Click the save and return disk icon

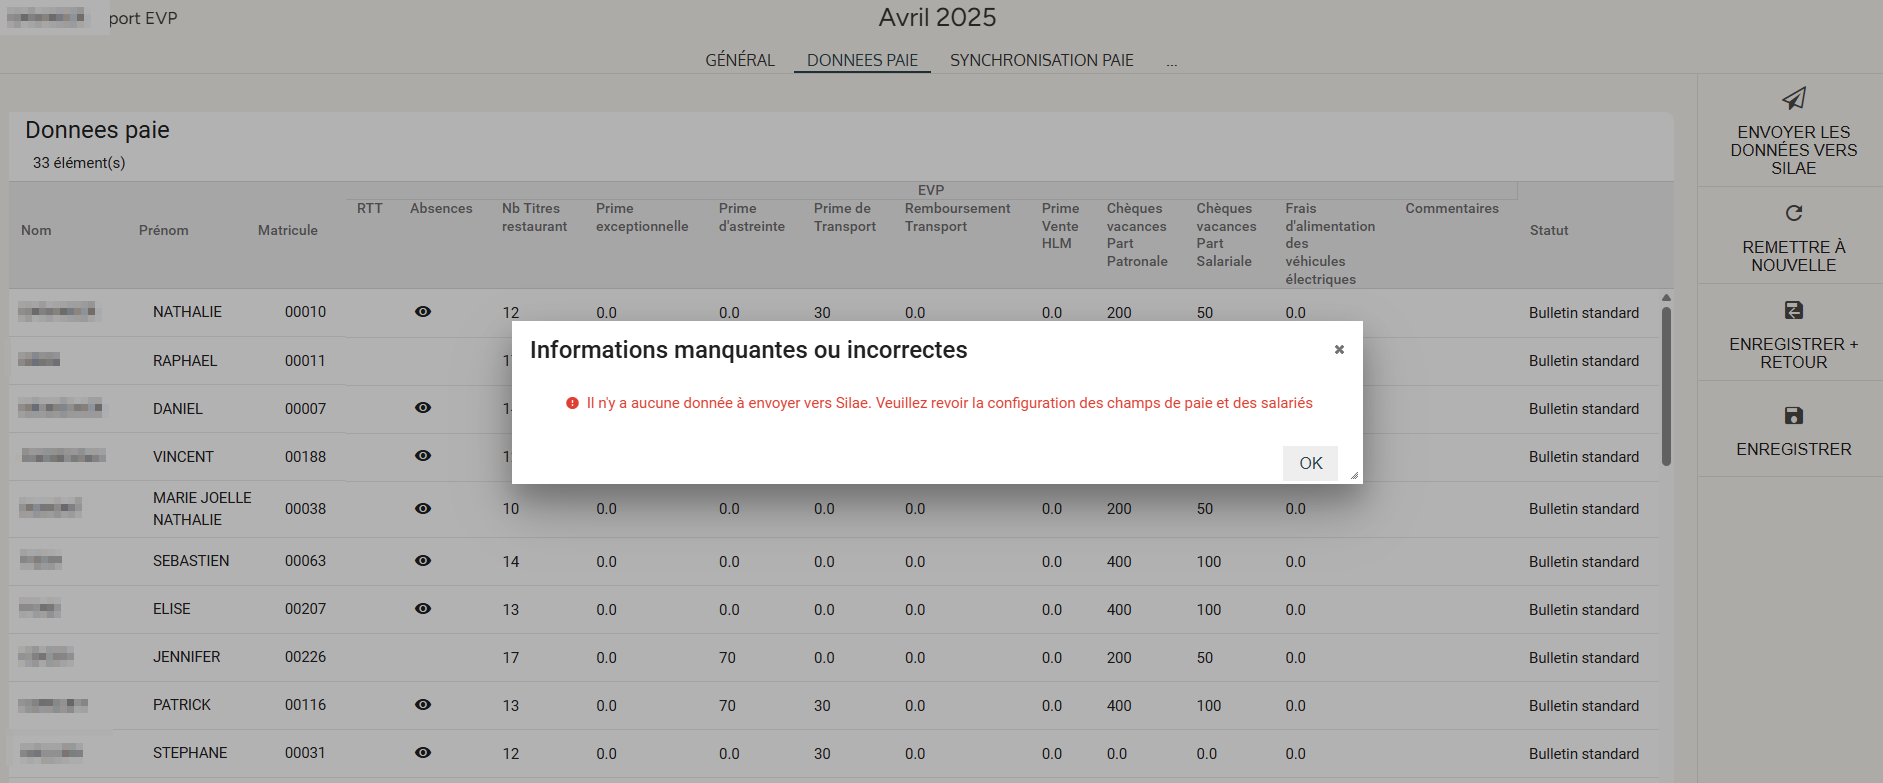1793,310
